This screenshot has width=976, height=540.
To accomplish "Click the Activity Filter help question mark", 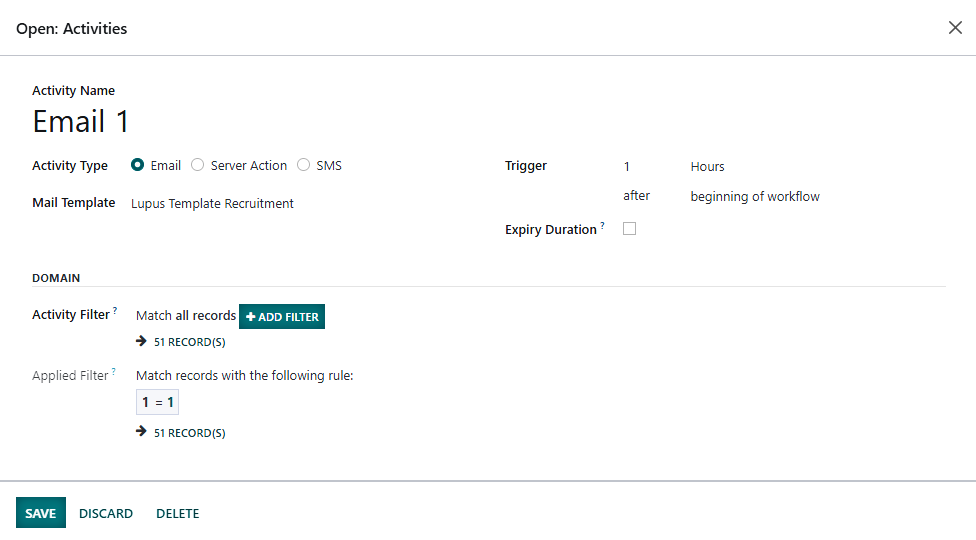I will [116, 311].
